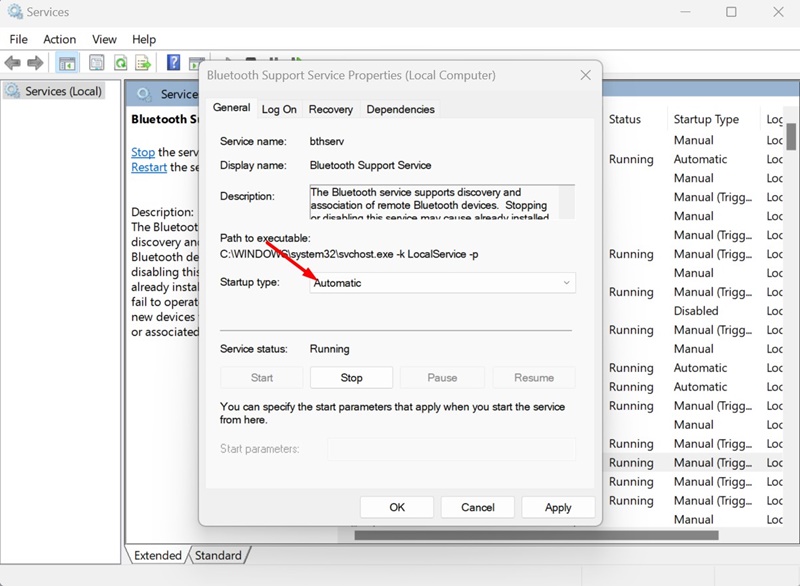Open the Action menu

pos(59,39)
